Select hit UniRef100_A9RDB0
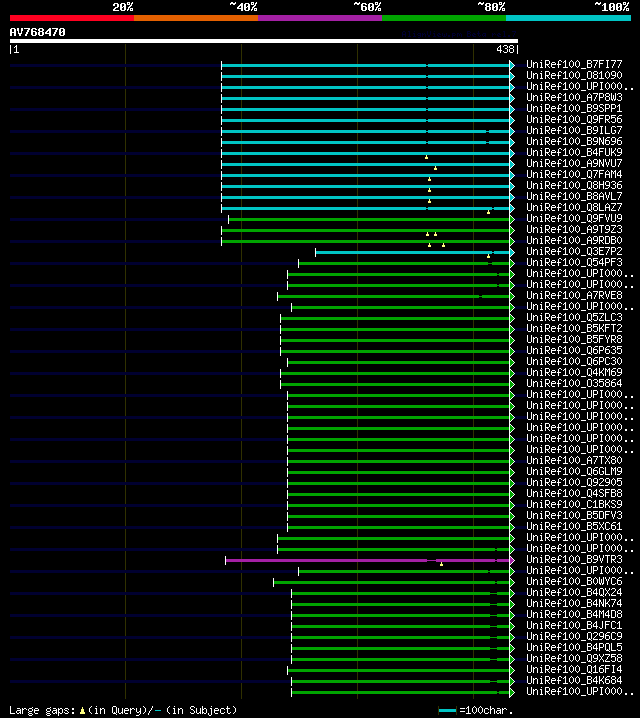Image resolution: width=640 pixels, height=718 pixels. (x=574, y=240)
